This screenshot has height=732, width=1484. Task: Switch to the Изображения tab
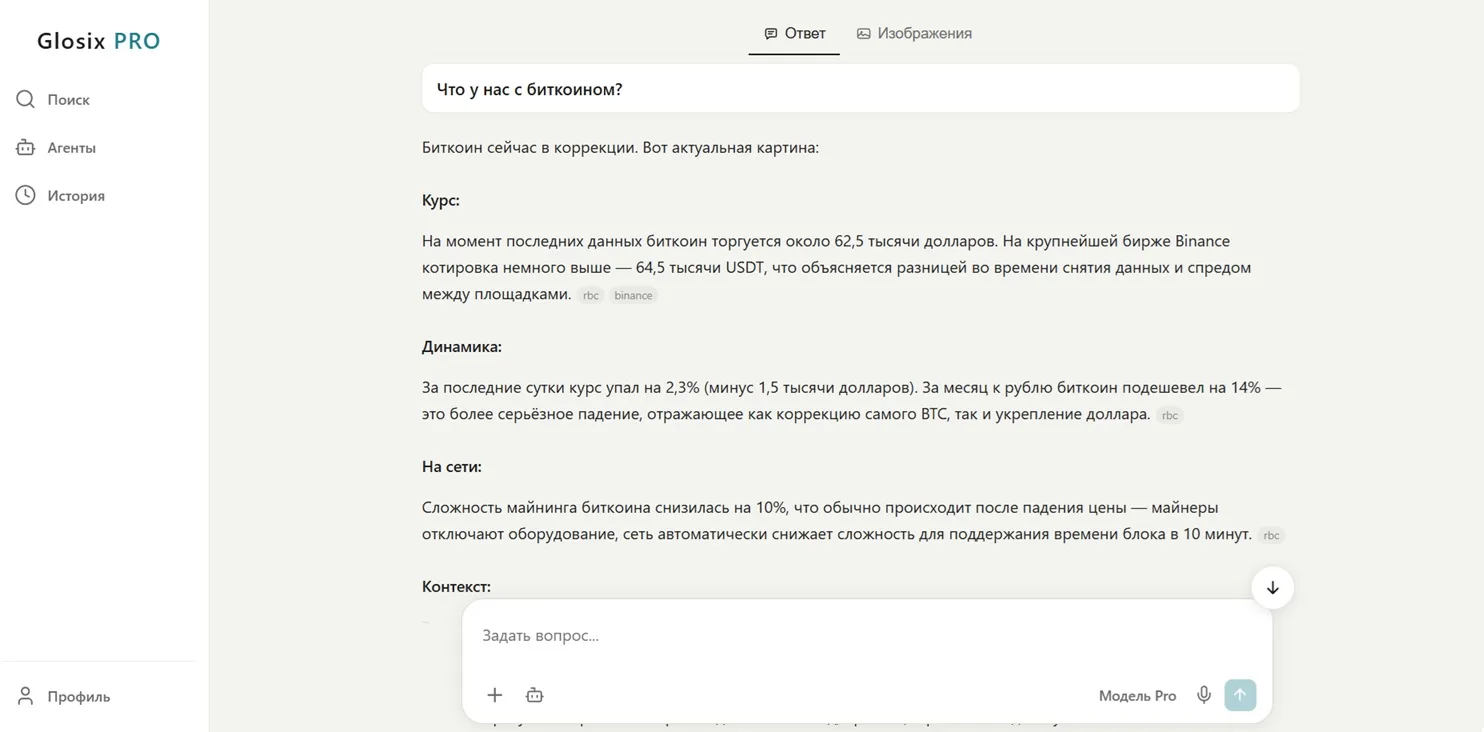coord(914,33)
